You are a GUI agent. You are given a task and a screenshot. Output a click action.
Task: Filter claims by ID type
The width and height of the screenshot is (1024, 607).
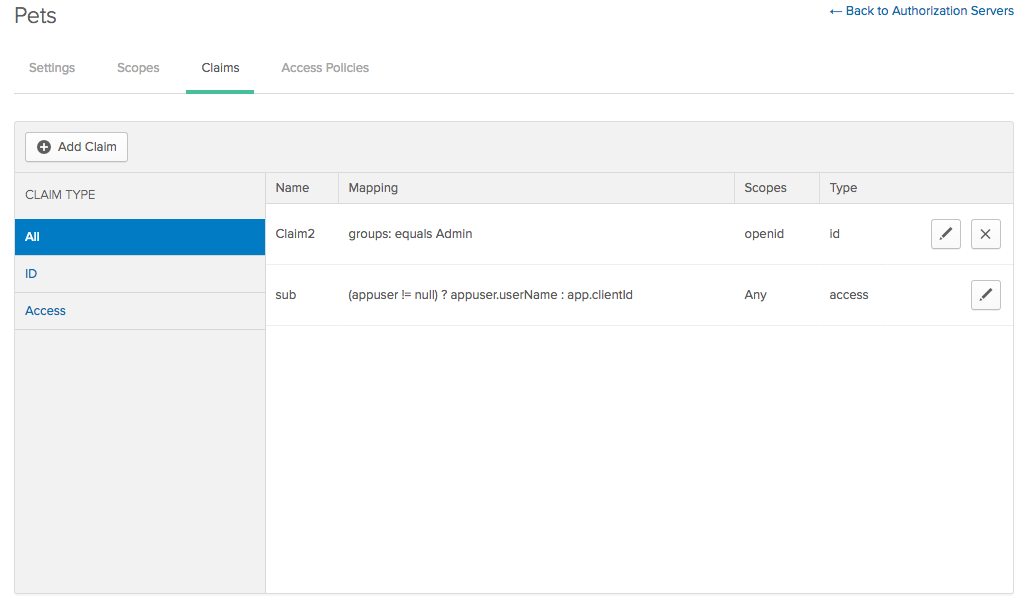140,274
